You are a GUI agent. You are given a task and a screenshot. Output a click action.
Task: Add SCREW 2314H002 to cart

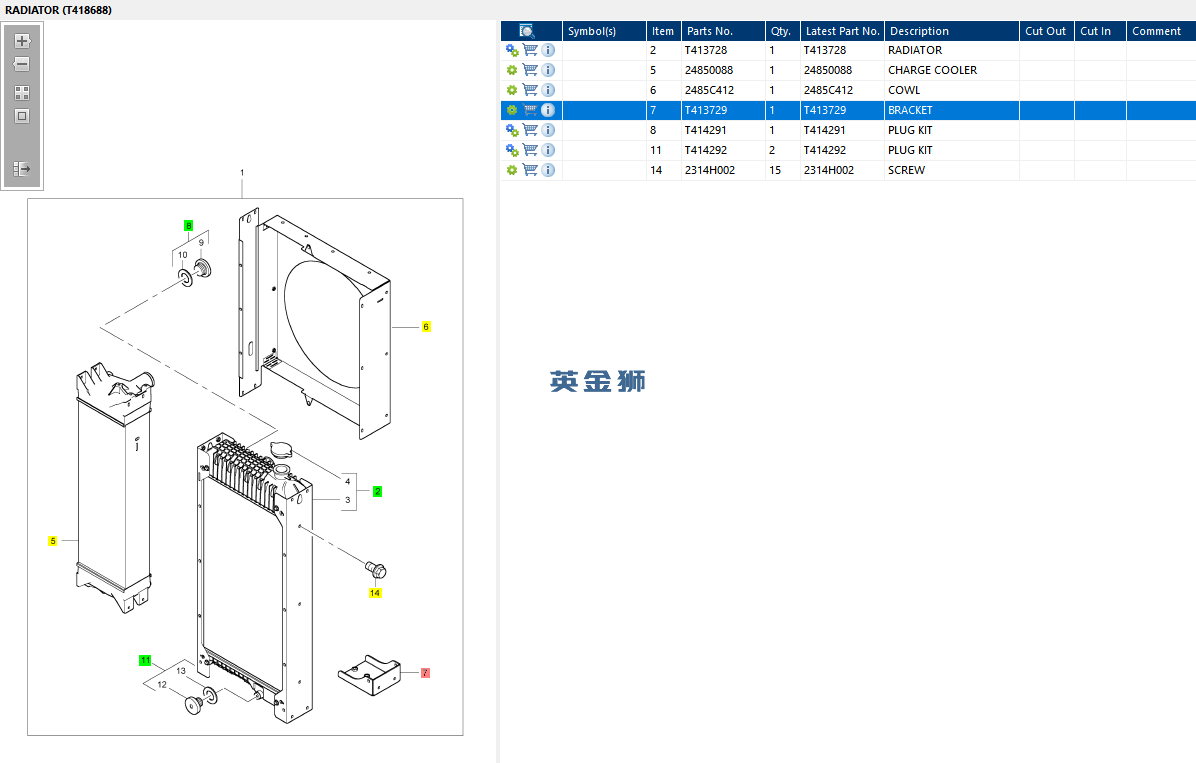point(530,170)
